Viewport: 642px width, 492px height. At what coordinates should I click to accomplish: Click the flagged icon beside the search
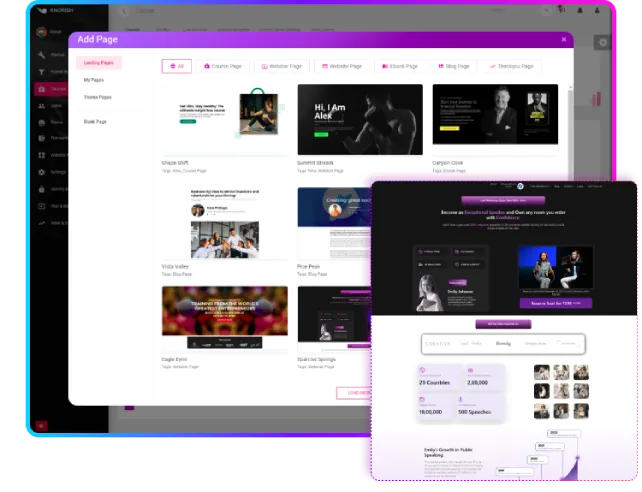point(562,9)
